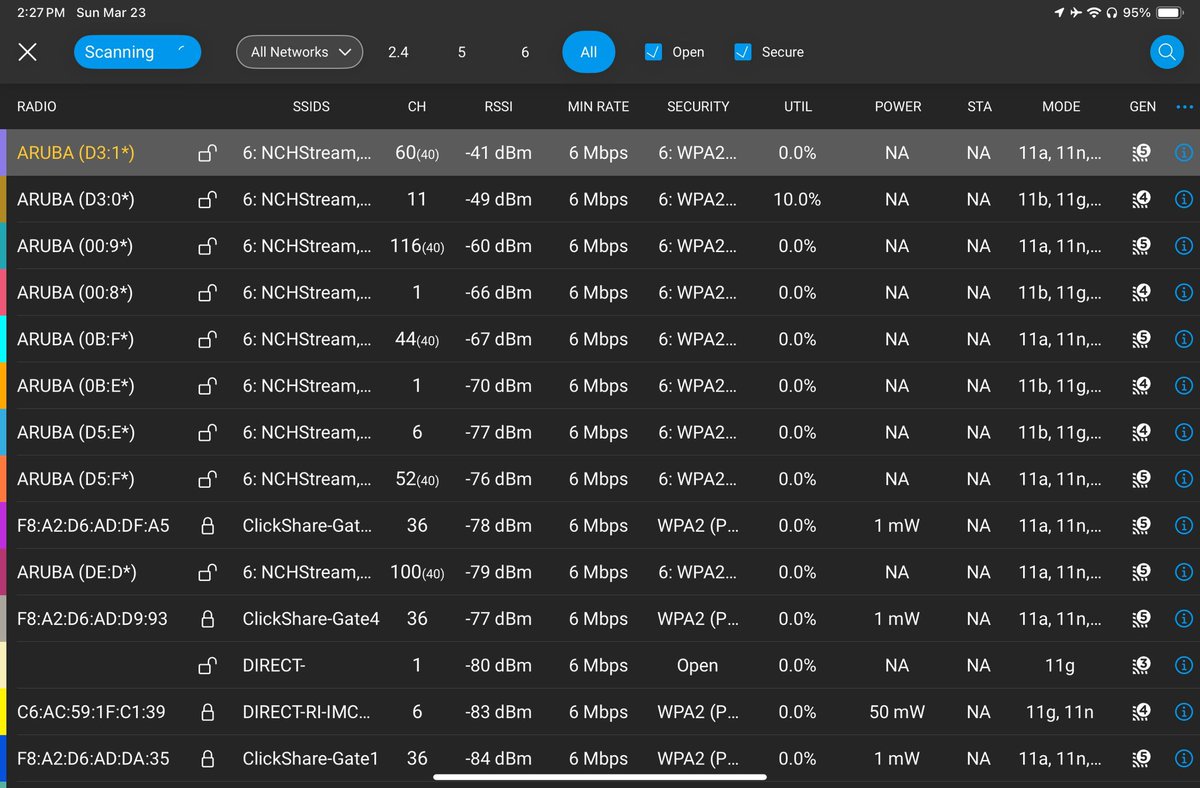The width and height of the screenshot is (1200, 788).
Task: Click the Open security cell
Action: 697,665
